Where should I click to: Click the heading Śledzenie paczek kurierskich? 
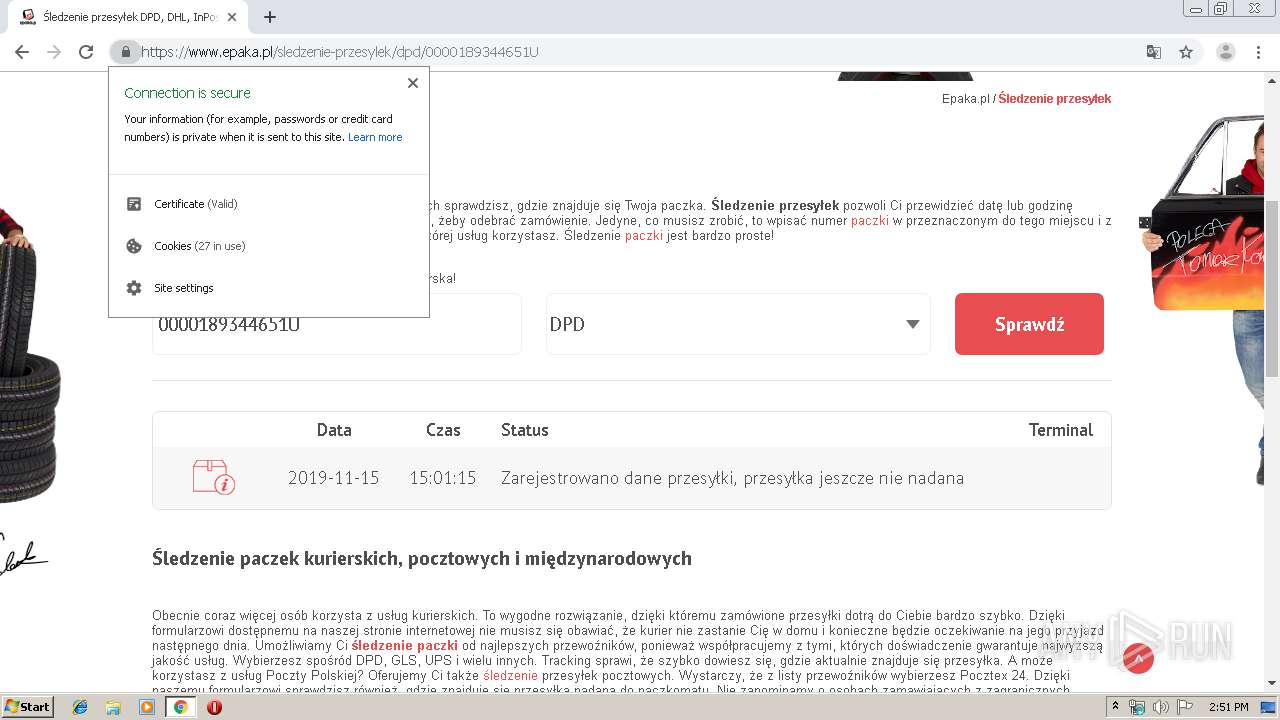tap(422, 558)
